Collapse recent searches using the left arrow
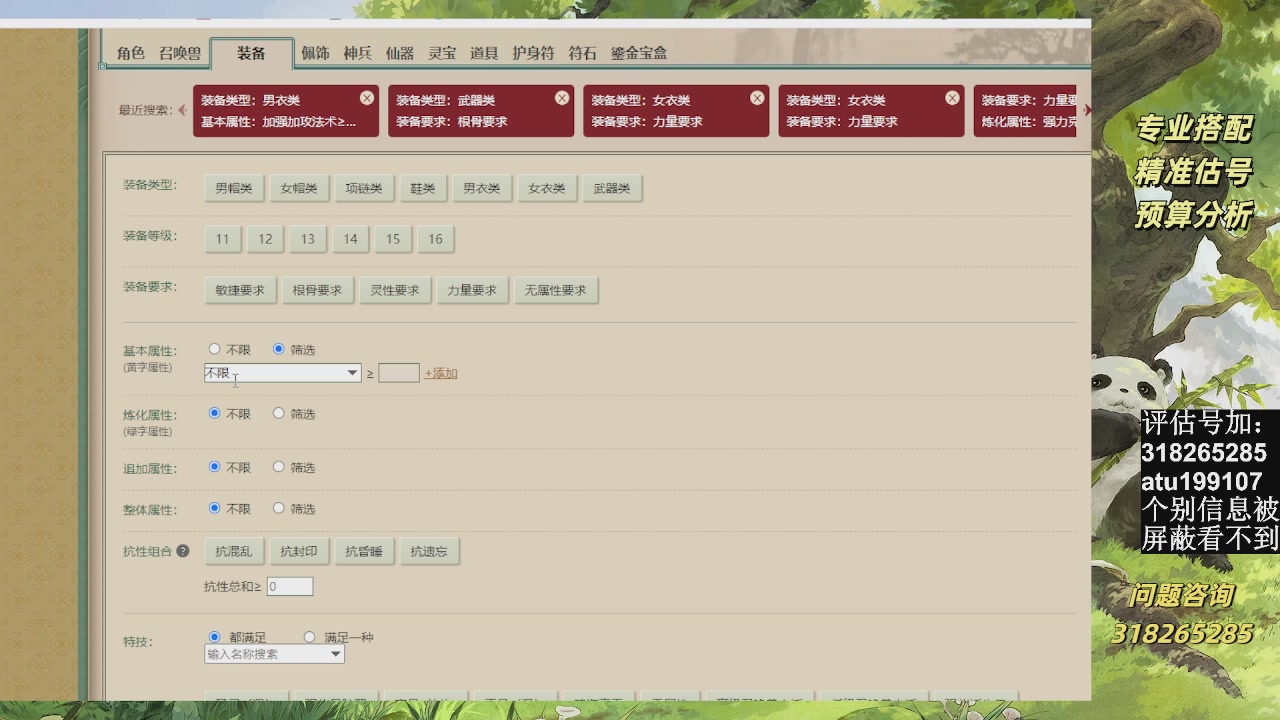 click(x=183, y=111)
